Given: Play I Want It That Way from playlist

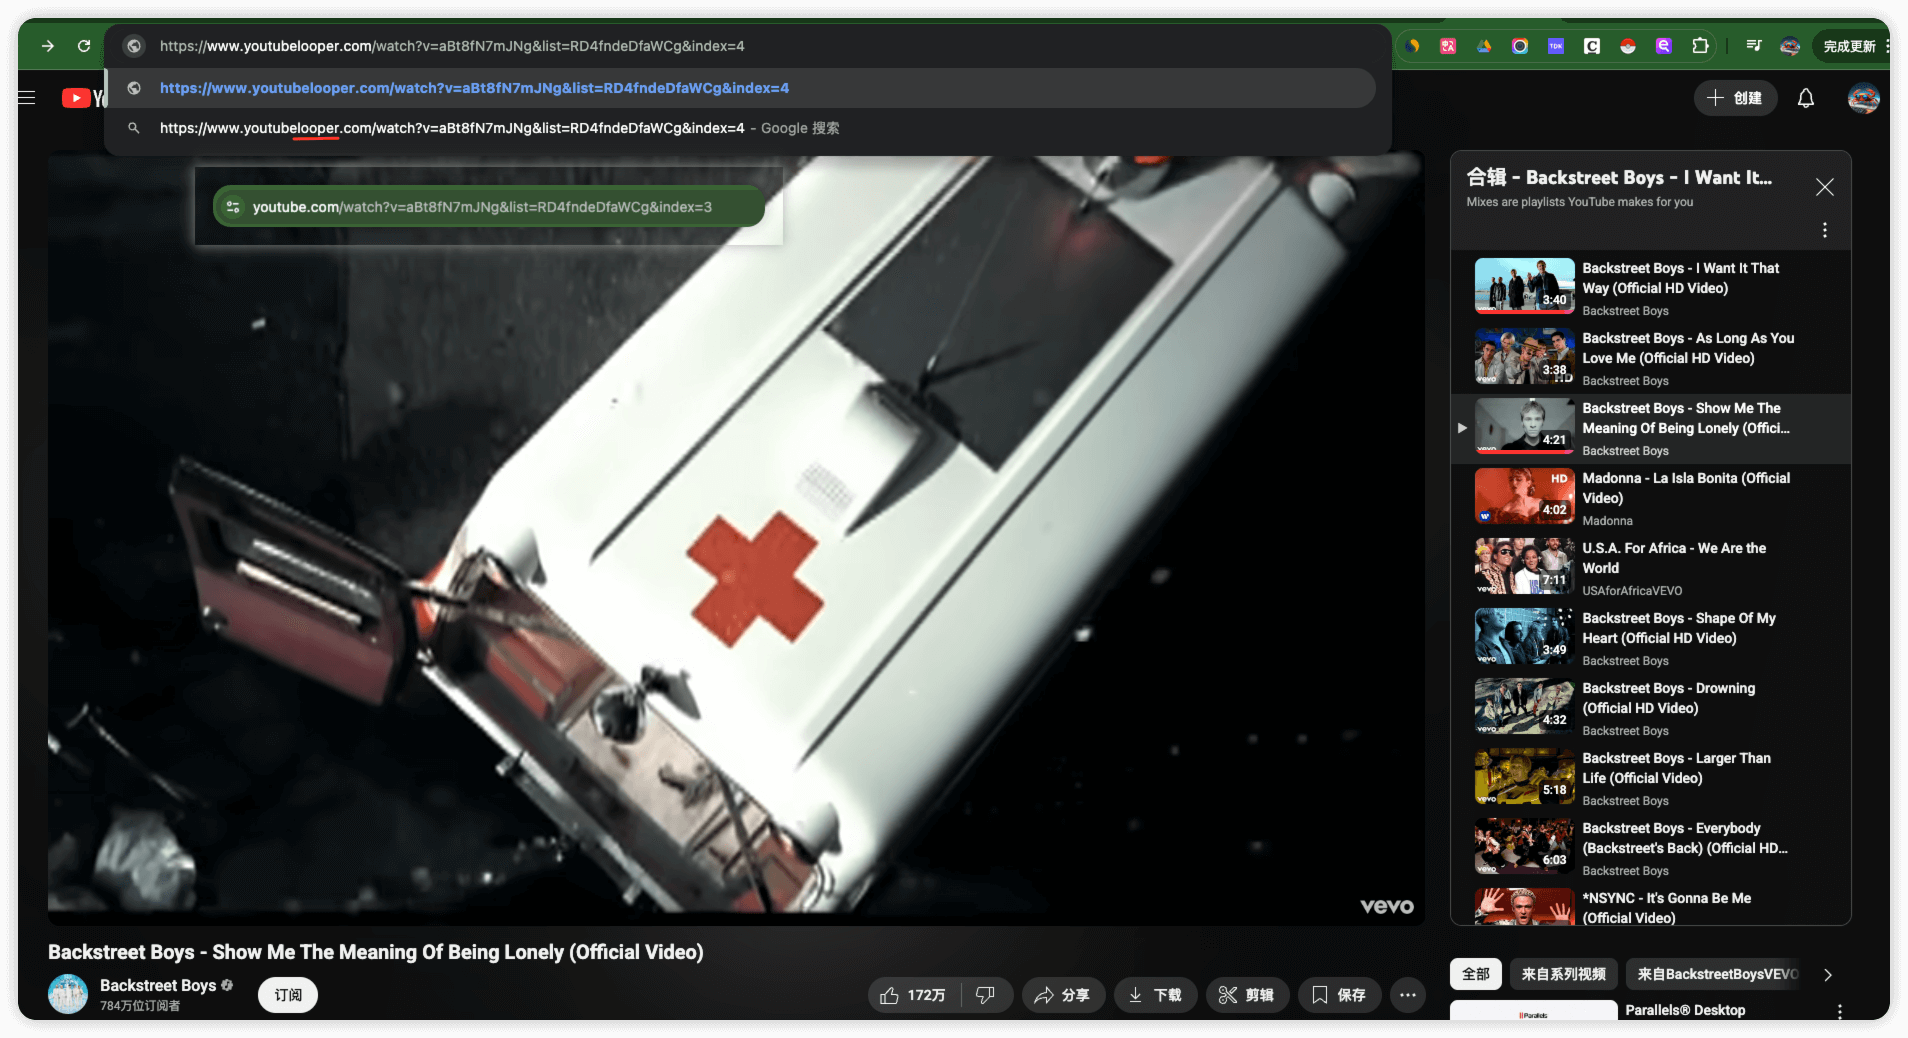Looking at the screenshot, I should click(1650, 288).
